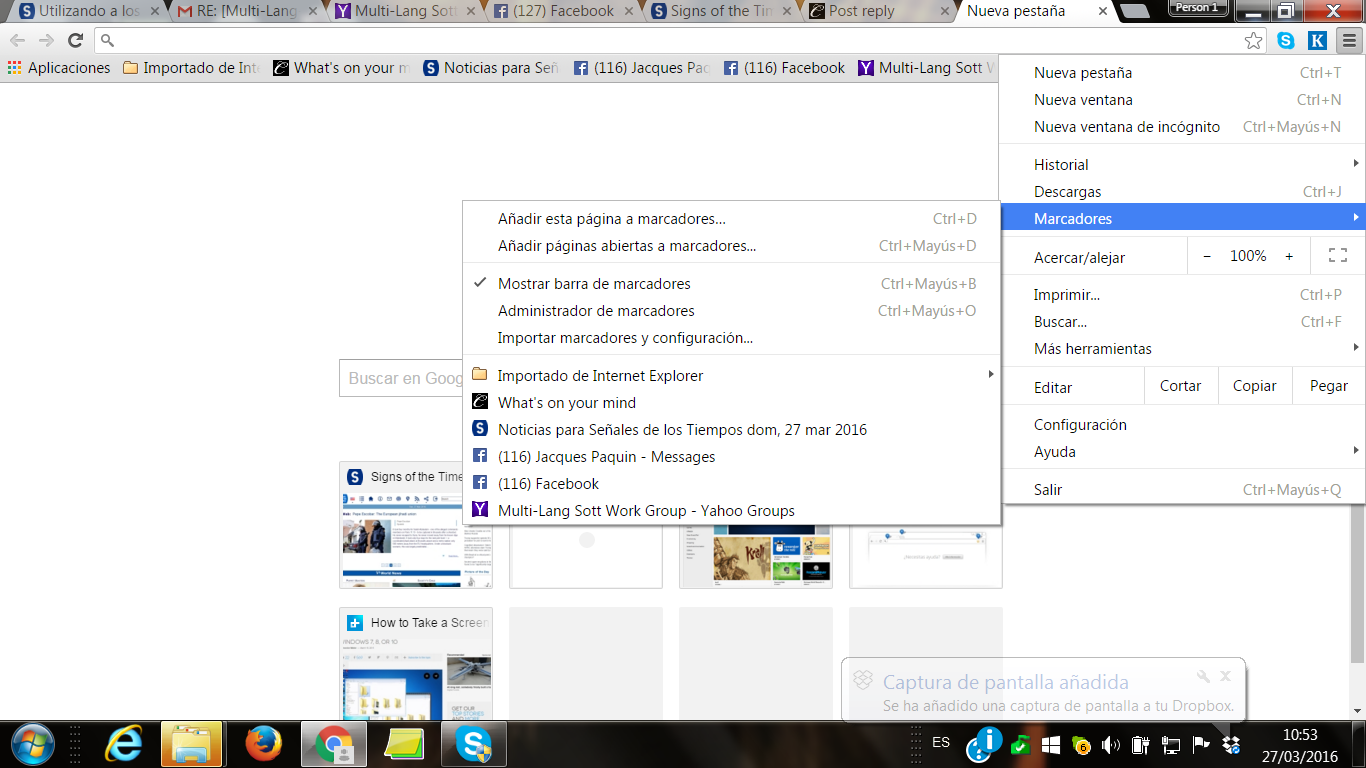Viewport: 1366px width, 768px height.
Task: Toggle Mostrar barra de marcadores option
Action: pos(594,284)
